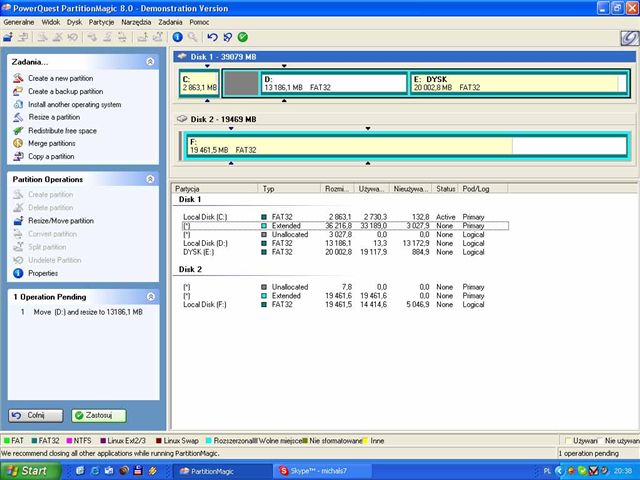Click the Properties info icon in Partition Operations
The image size is (640, 480).
click(x=18, y=273)
